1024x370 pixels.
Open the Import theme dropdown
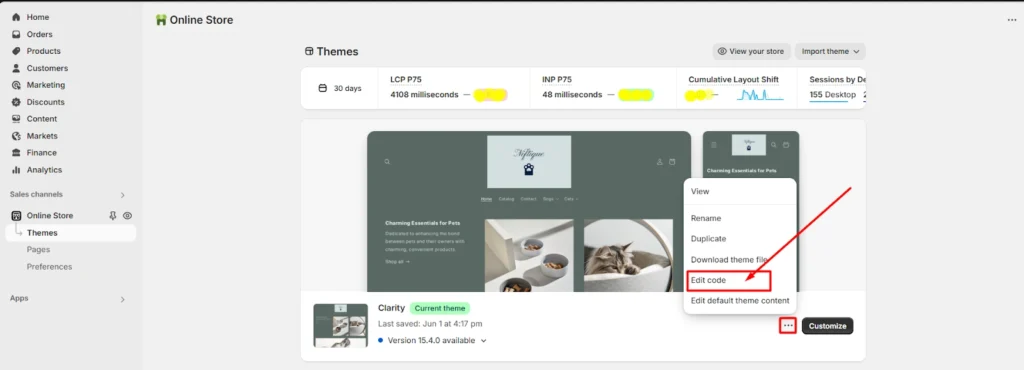click(830, 52)
